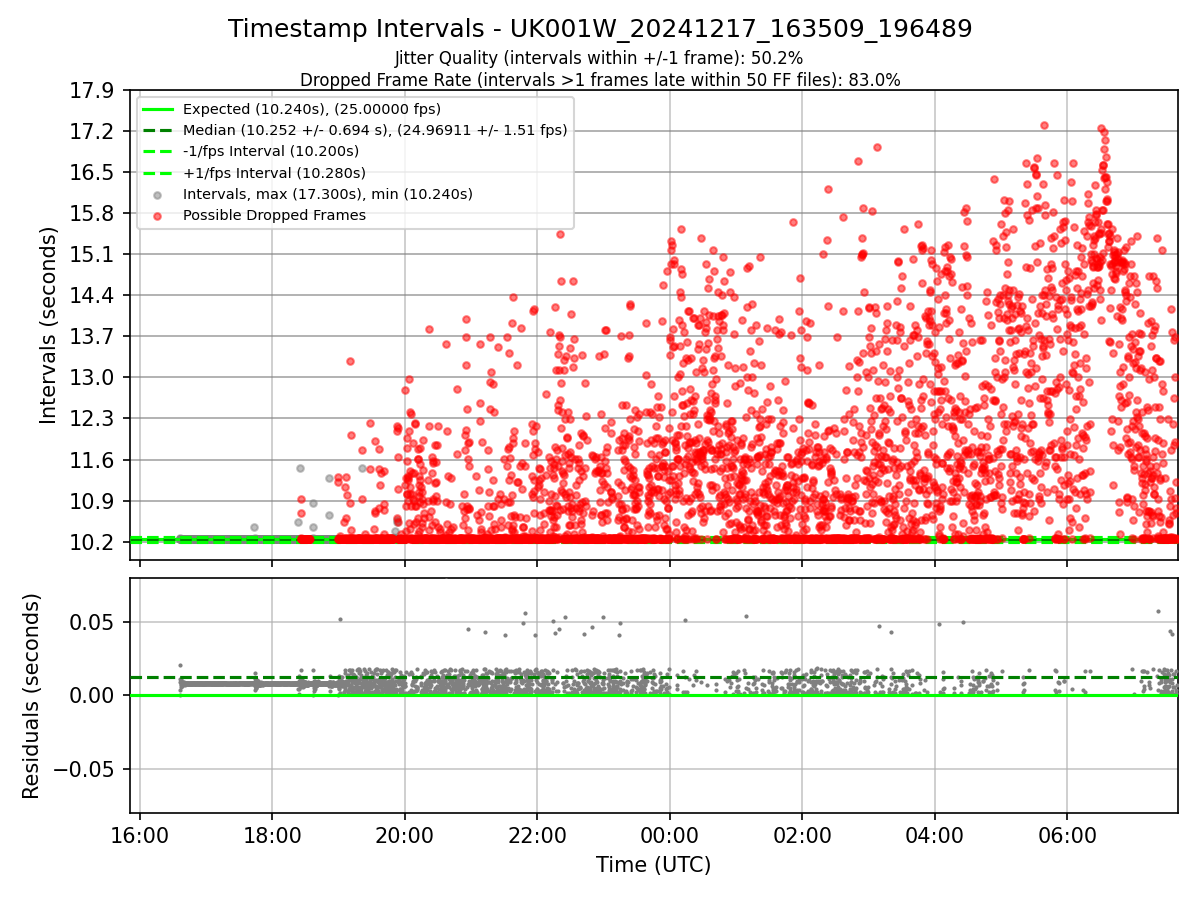Screen dimensions: 1200x900
Task: Click the gray dot marker for Intervals in legend
Action: click(x=159, y=194)
